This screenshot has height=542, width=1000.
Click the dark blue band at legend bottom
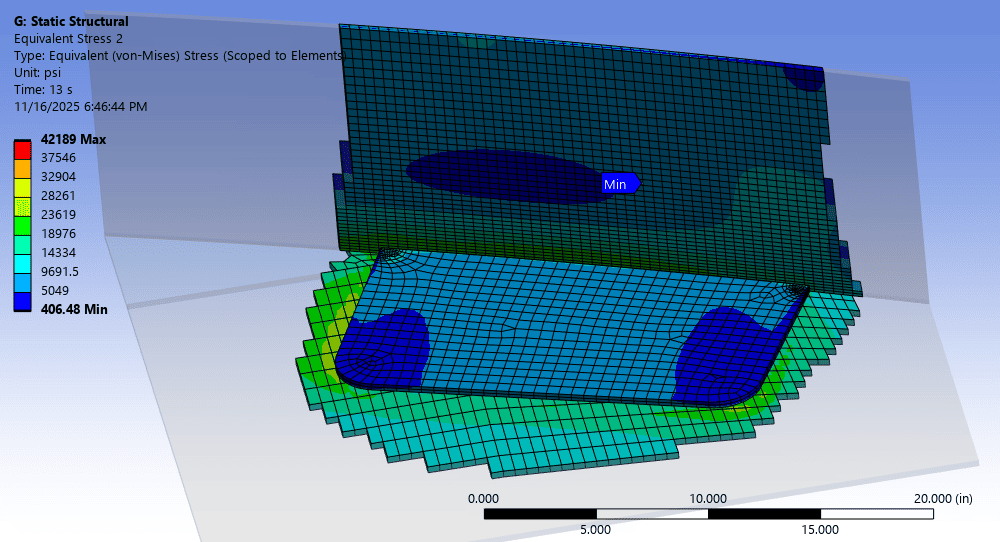(21, 300)
